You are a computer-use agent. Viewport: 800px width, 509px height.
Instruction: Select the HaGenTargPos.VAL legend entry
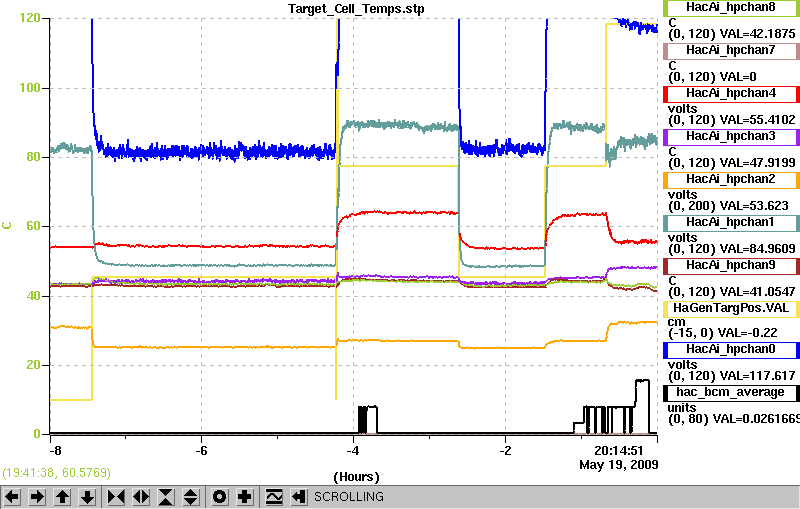[731, 309]
